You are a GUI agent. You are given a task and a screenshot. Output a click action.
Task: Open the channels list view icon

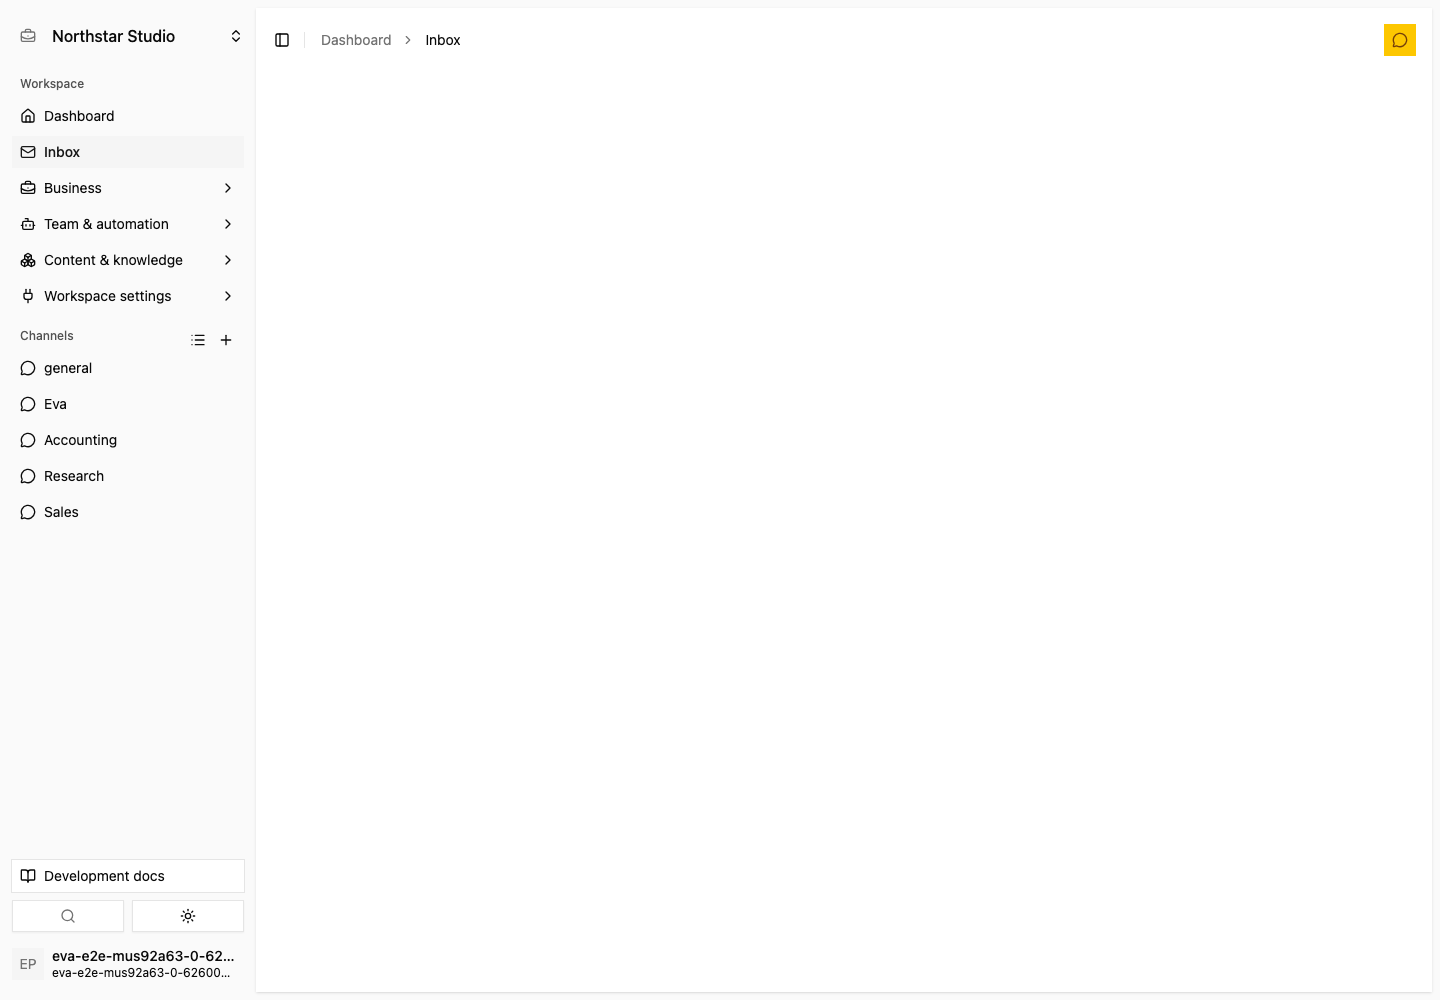coord(198,340)
